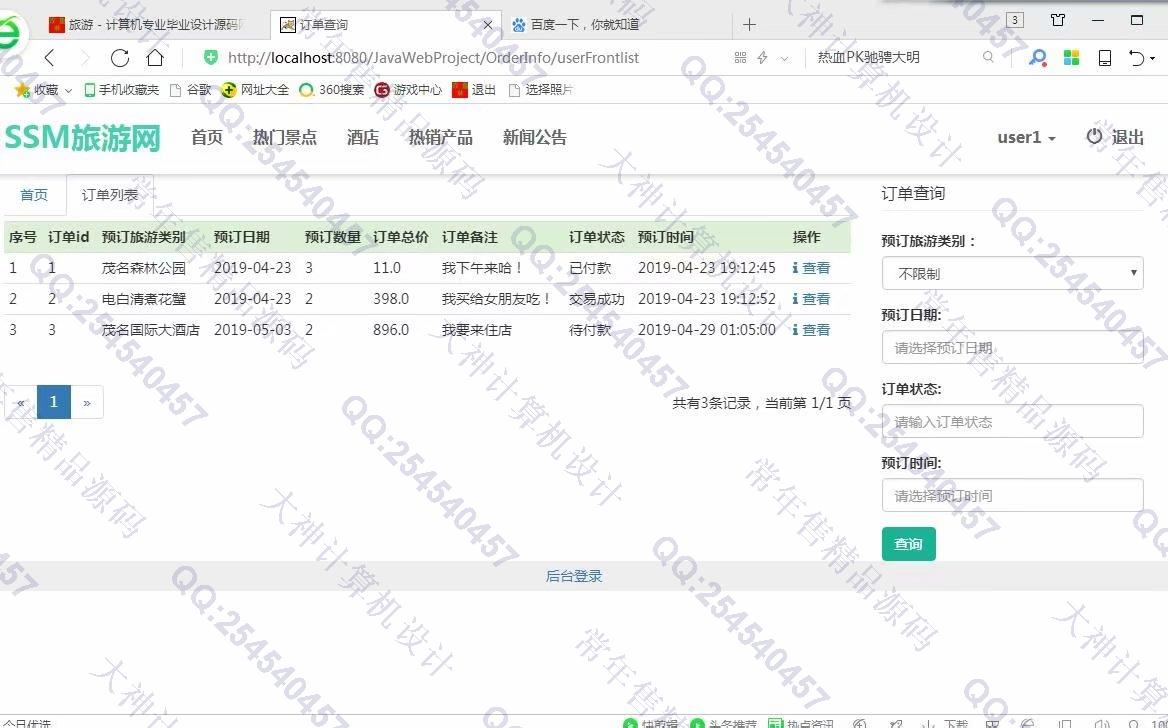
Task: Open the 手机收藏夹 bookmark
Action: click(121, 89)
